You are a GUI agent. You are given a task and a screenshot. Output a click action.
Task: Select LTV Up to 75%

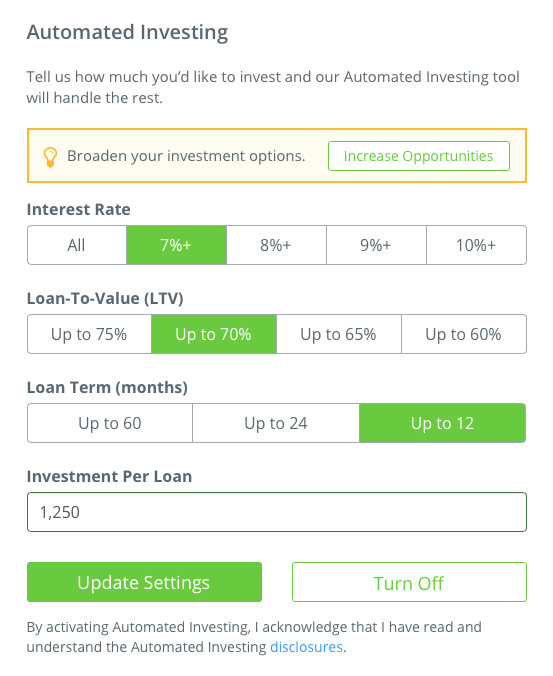tap(89, 334)
